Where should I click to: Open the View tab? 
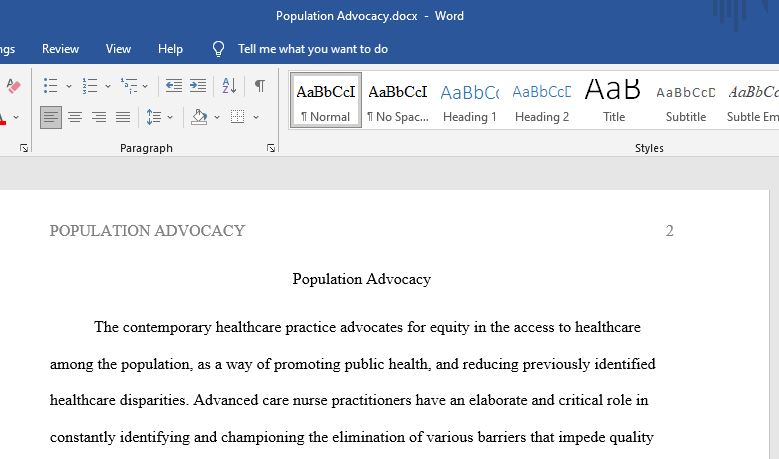[118, 49]
